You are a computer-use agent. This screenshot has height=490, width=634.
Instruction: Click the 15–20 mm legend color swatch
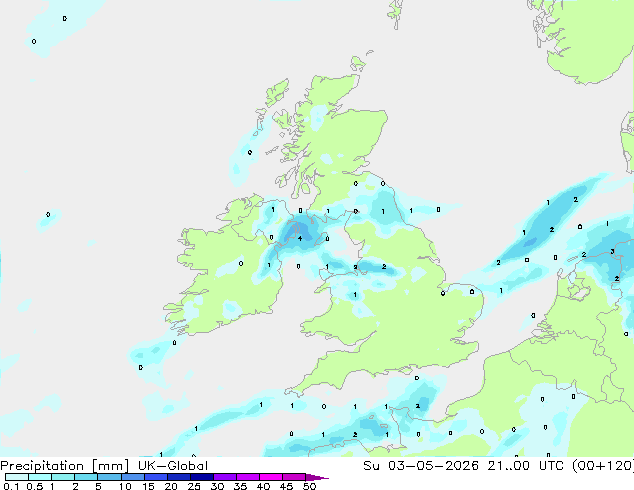coord(156,477)
